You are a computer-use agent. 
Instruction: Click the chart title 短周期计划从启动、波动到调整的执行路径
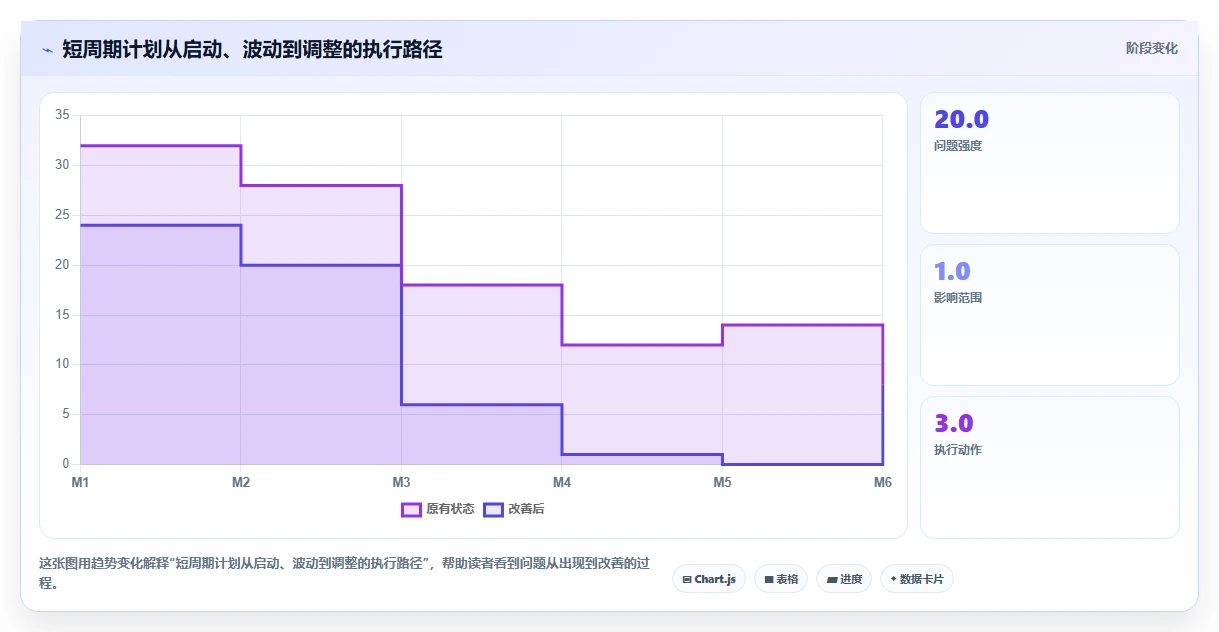252,49
